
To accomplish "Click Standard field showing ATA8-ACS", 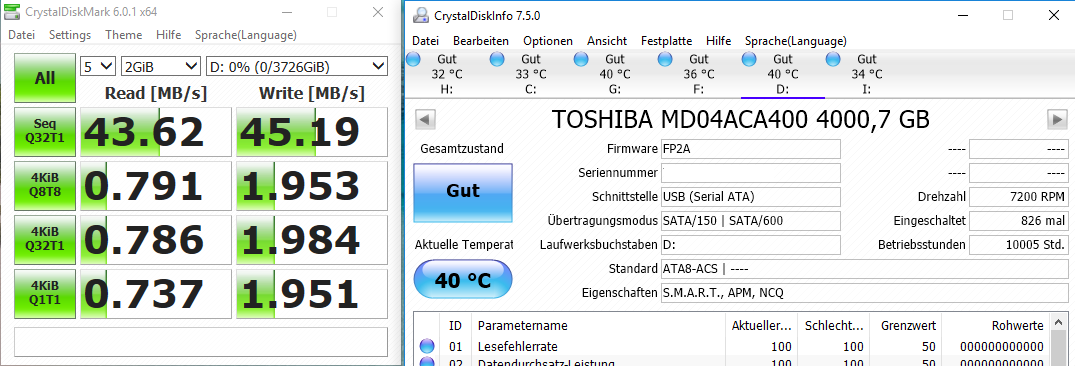I will 865,269.
